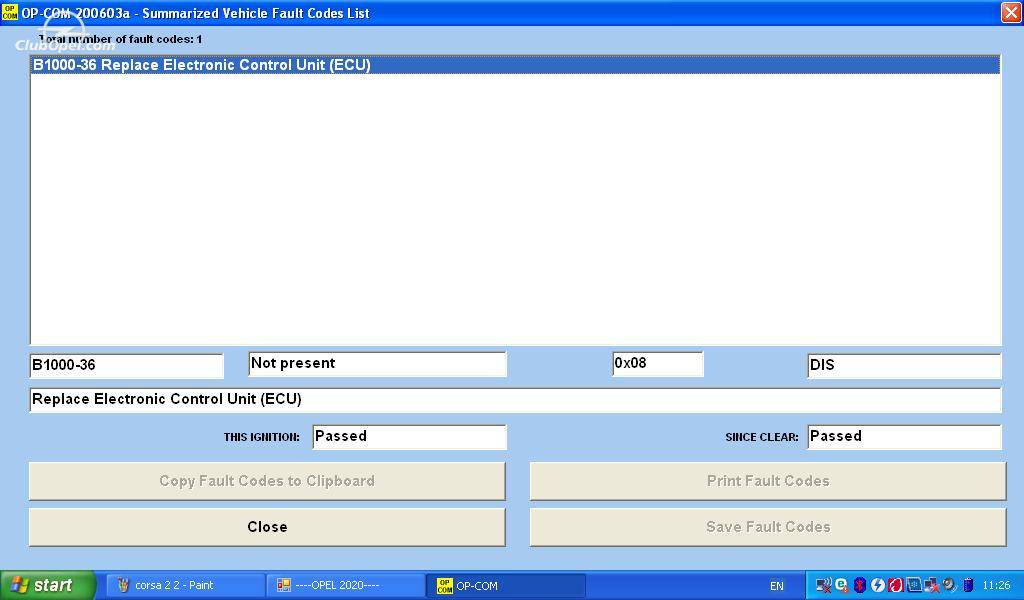Viewport: 1024px width, 600px height.
Task: Click the wireless network disconnected tray icon
Action: pos(824,585)
